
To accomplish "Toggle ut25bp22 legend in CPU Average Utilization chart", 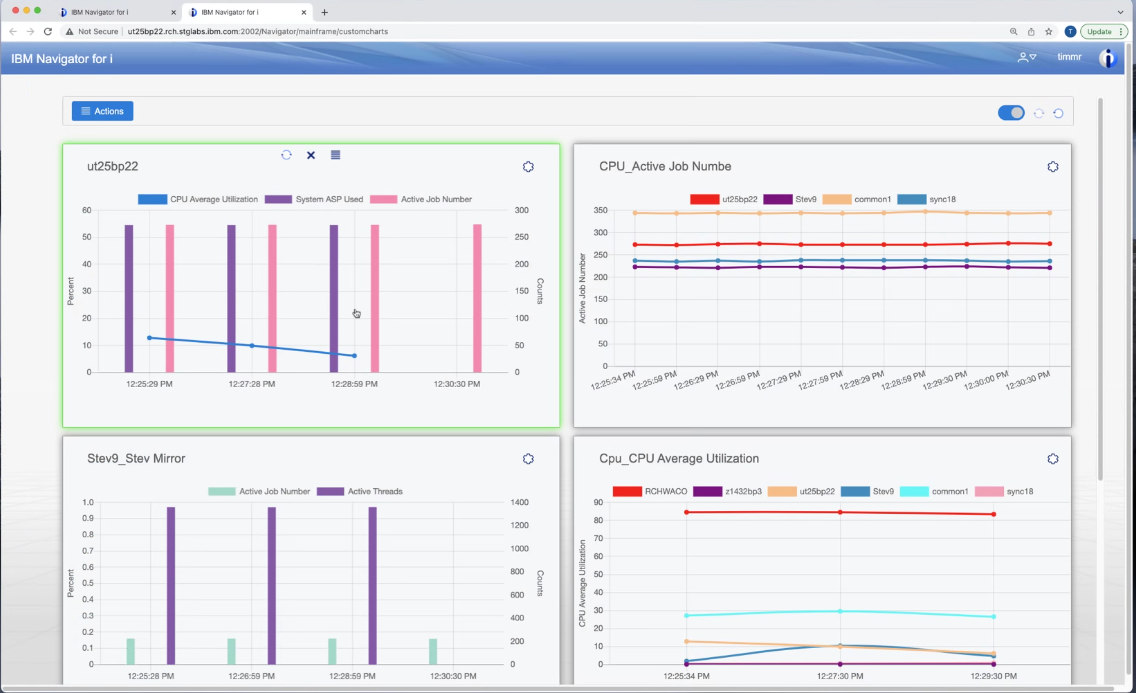I will click(x=801, y=491).
